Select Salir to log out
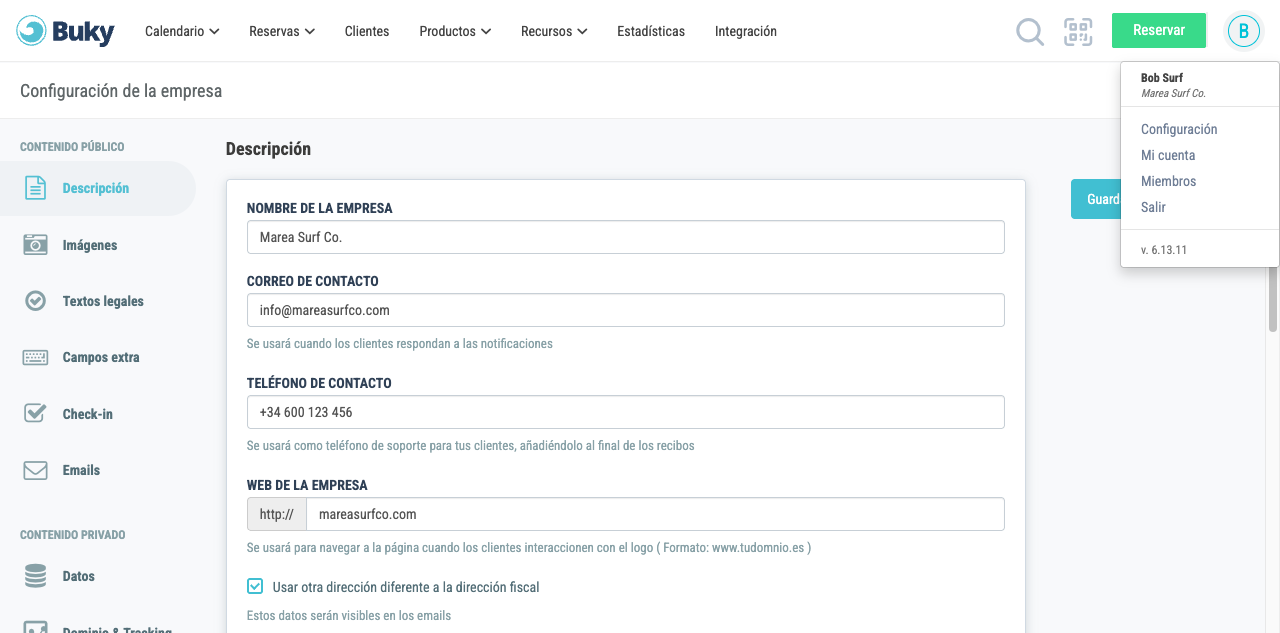Viewport: 1280px width, 633px height. pos(1153,207)
